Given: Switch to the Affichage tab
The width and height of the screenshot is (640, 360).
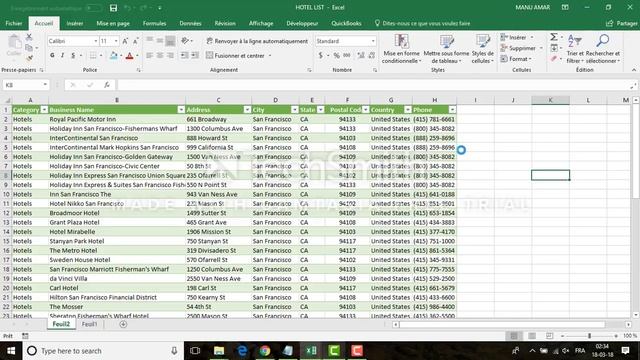Looking at the screenshot, I should 261,24.
